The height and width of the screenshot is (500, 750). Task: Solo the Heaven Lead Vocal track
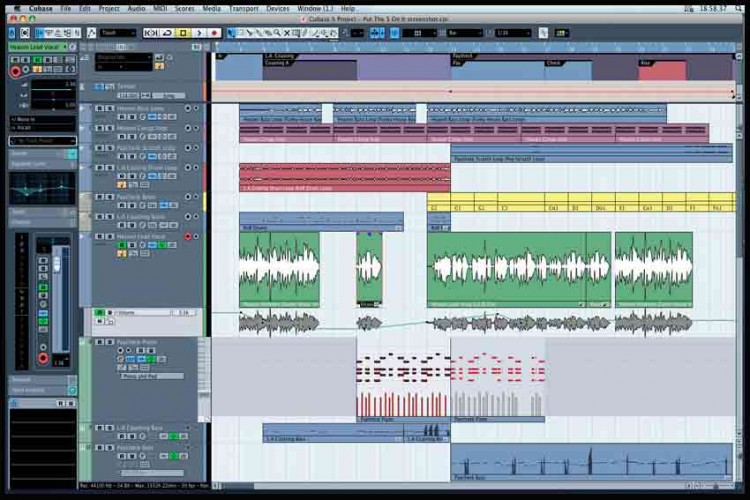pyautogui.click(x=109, y=236)
